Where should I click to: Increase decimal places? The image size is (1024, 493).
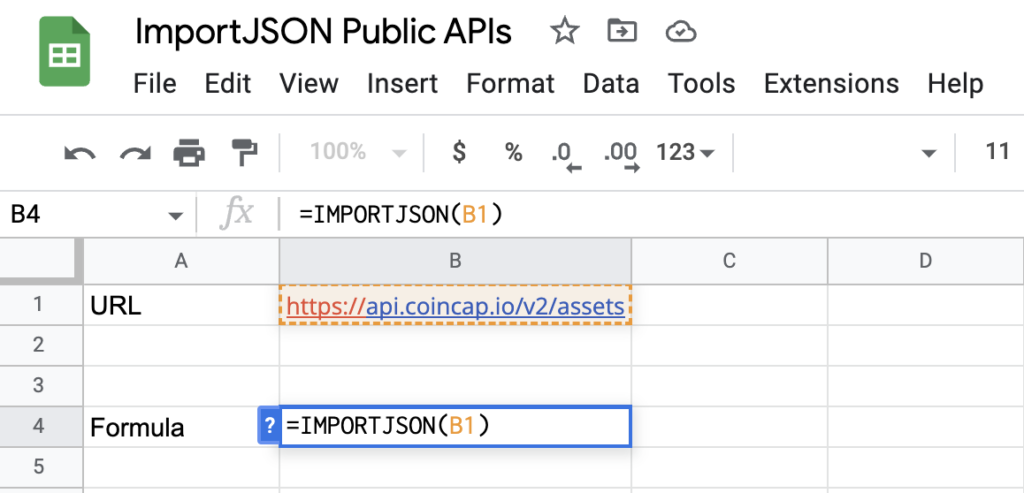621,154
